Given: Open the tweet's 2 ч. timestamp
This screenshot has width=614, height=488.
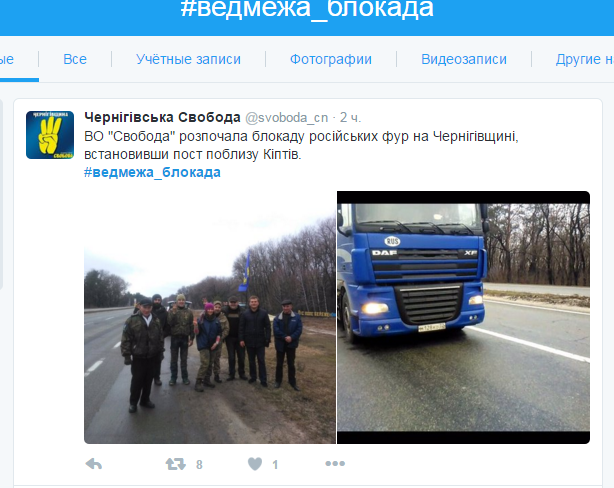Looking at the screenshot, I should pos(350,117).
